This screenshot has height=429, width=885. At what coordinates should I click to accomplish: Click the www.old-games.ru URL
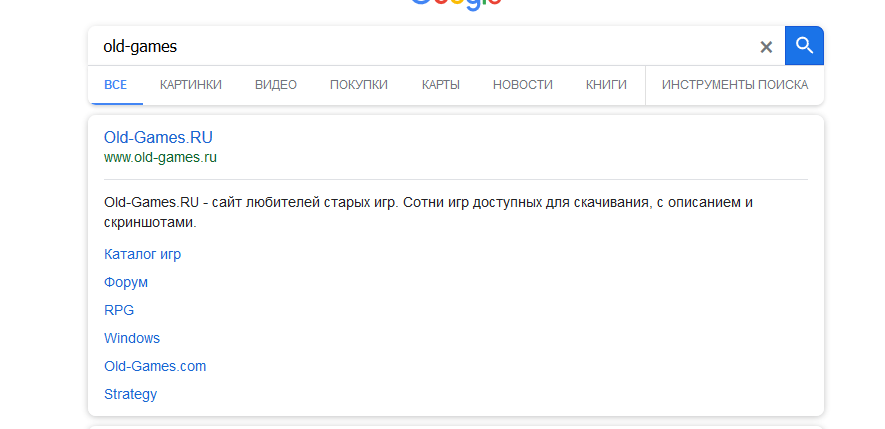point(160,158)
